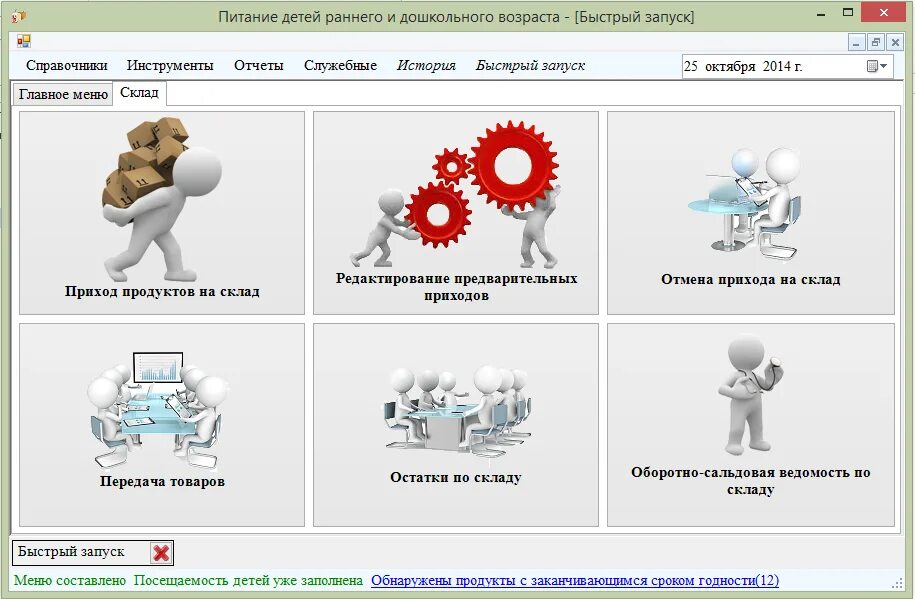Close the inner MDI child window
Viewport: 915px width, 599px height.
(x=895, y=43)
